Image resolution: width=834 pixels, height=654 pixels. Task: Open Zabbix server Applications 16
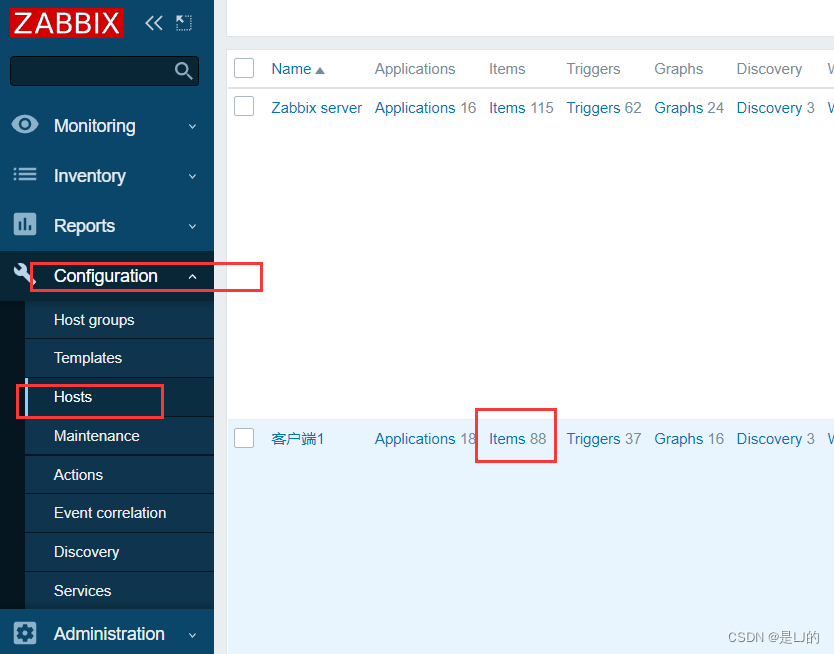(415, 108)
